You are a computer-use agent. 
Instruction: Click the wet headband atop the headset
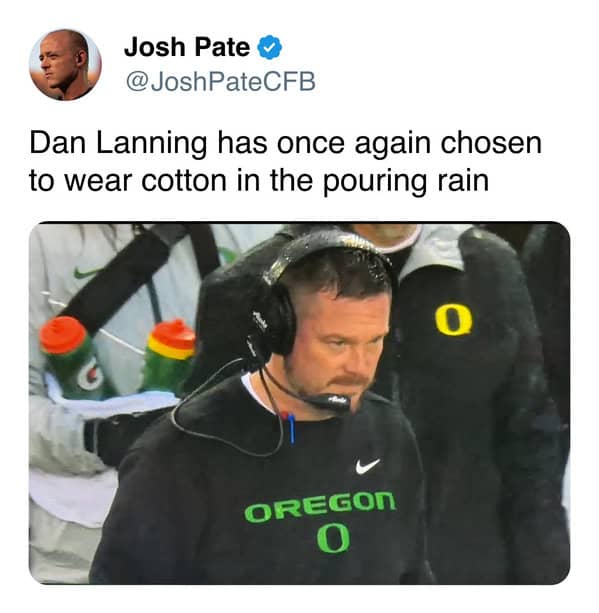click(325, 246)
